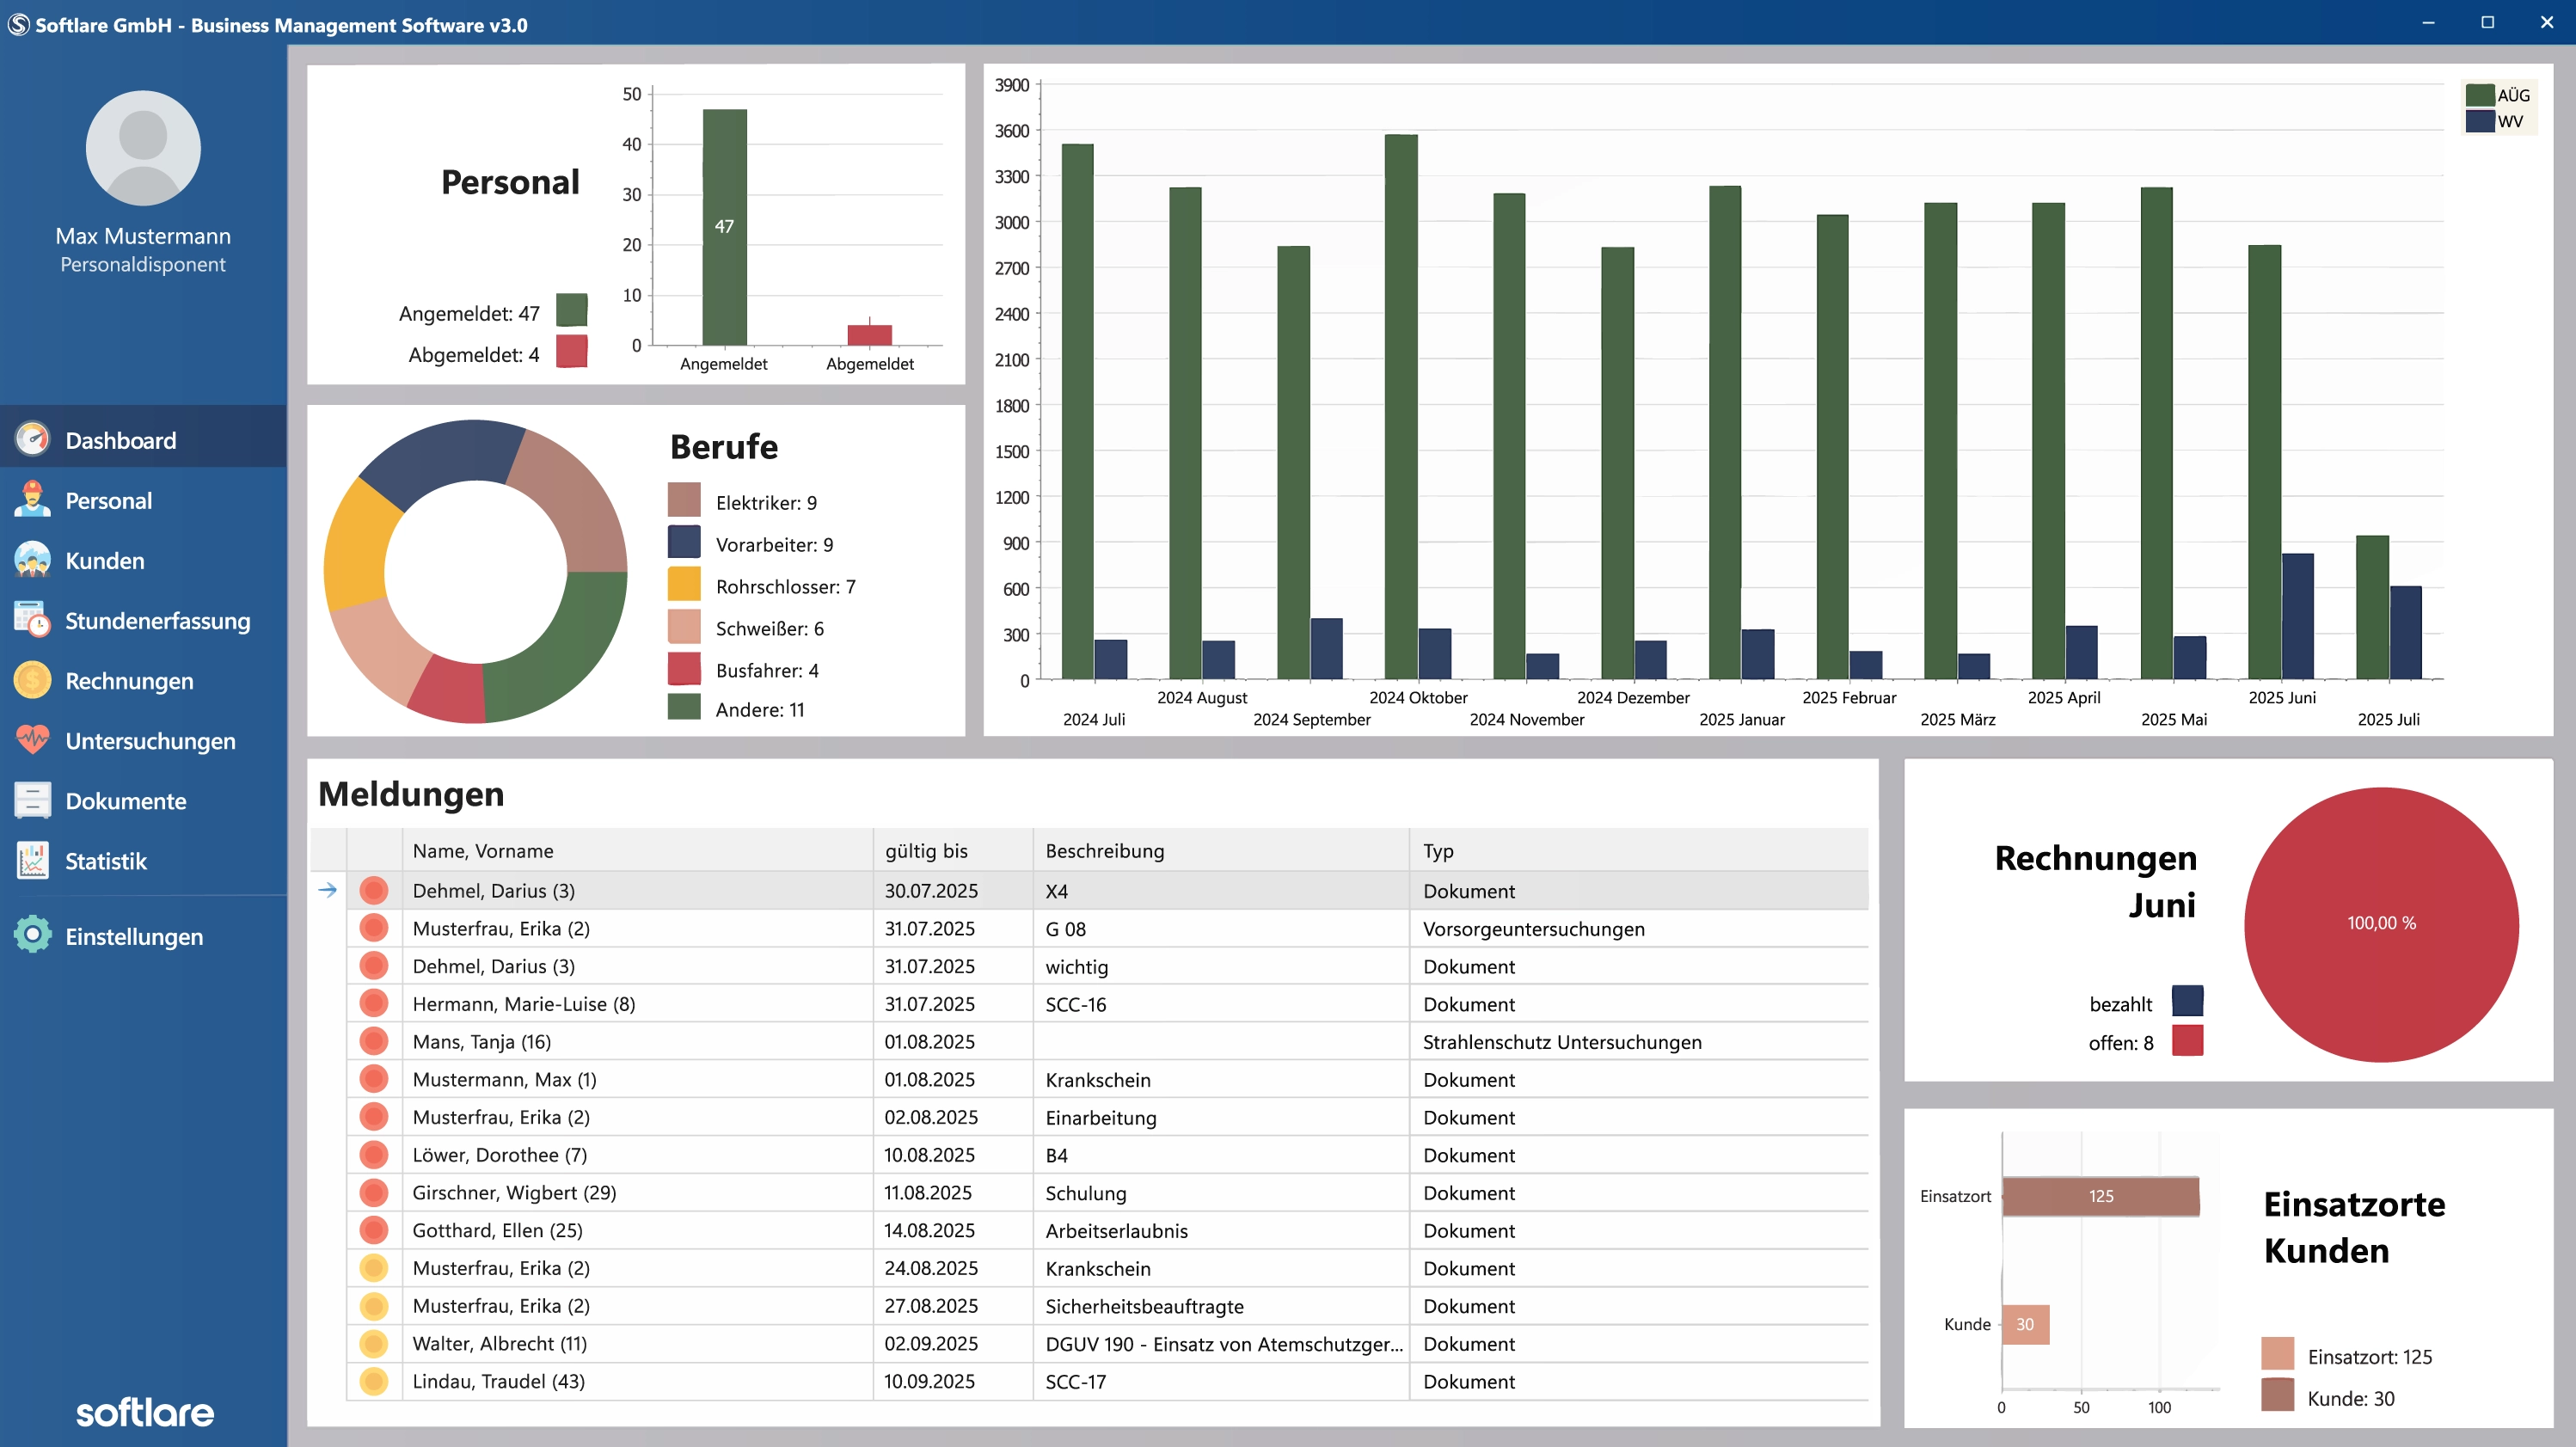The height and width of the screenshot is (1447, 2576).
Task: Click the user profile avatar picture
Action: pos(143,148)
